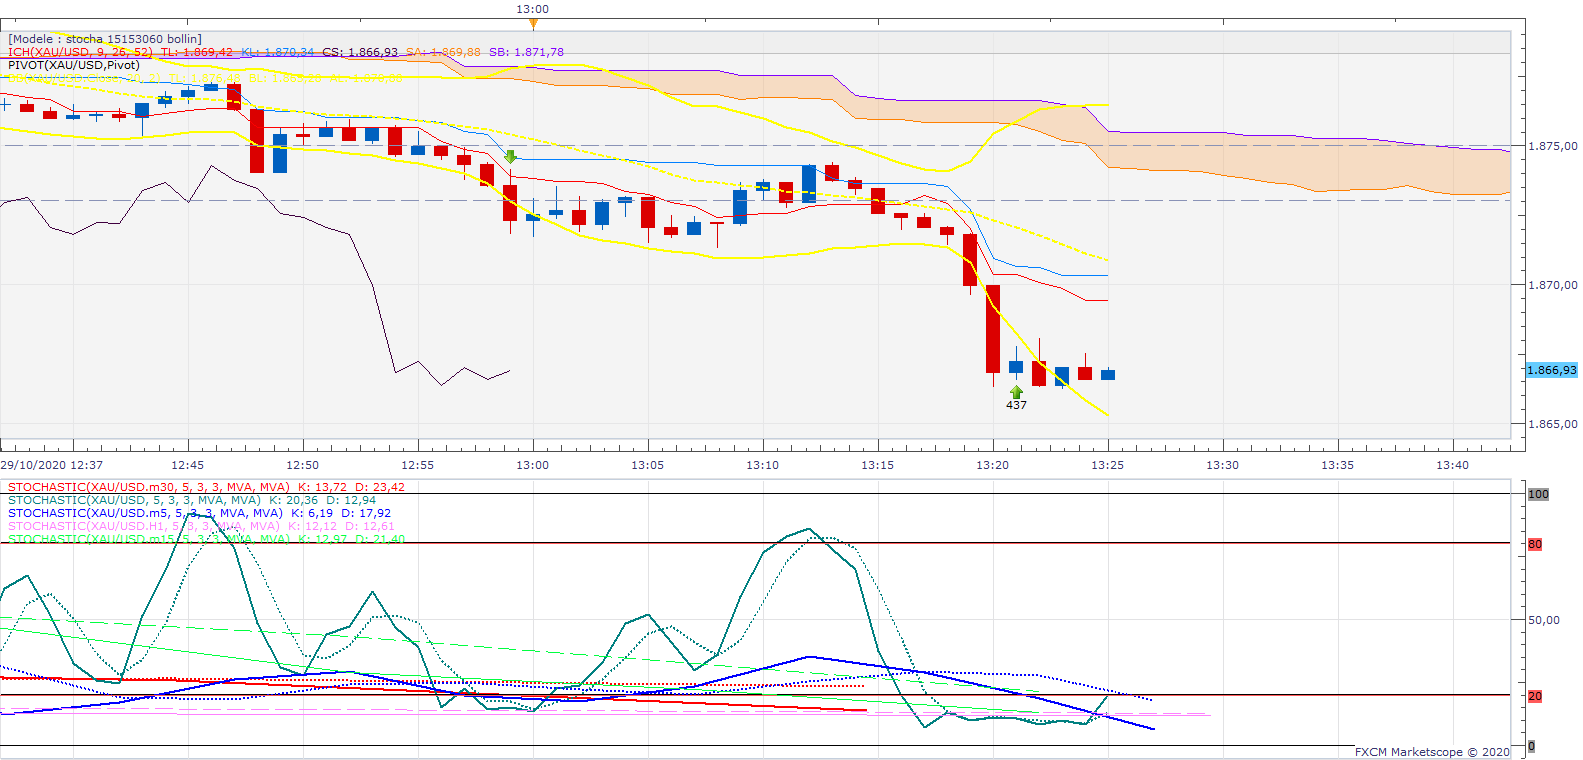The width and height of the screenshot is (1583, 760).
Task: Click the KL: 1.870,34 value
Action: click(x=277, y=52)
